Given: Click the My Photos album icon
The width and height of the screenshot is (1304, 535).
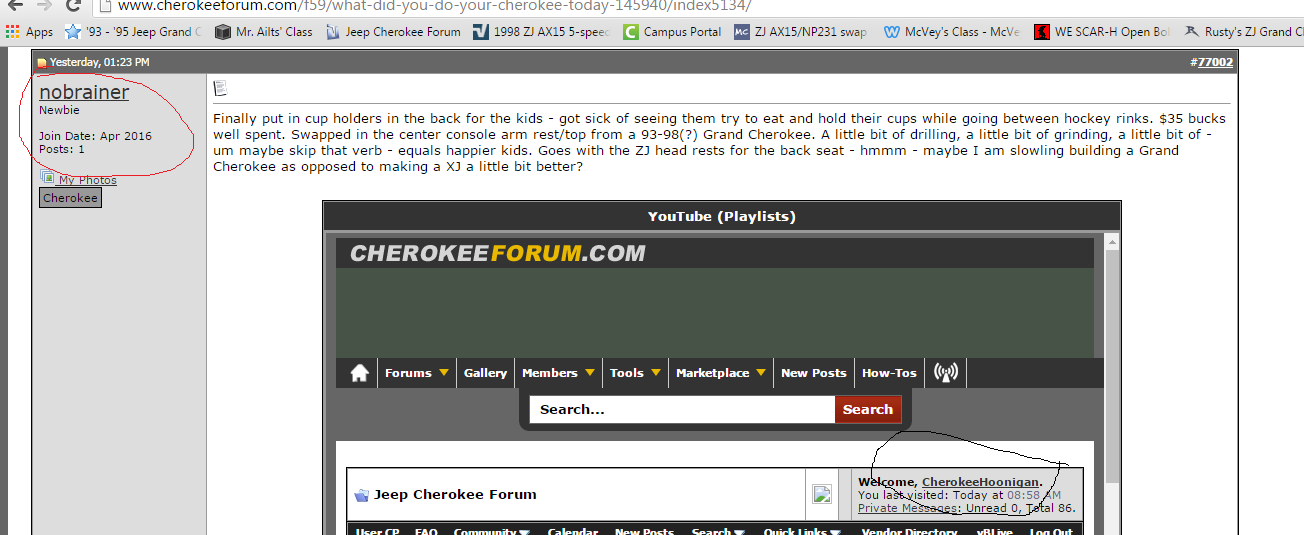Looking at the screenshot, I should pos(47,178).
